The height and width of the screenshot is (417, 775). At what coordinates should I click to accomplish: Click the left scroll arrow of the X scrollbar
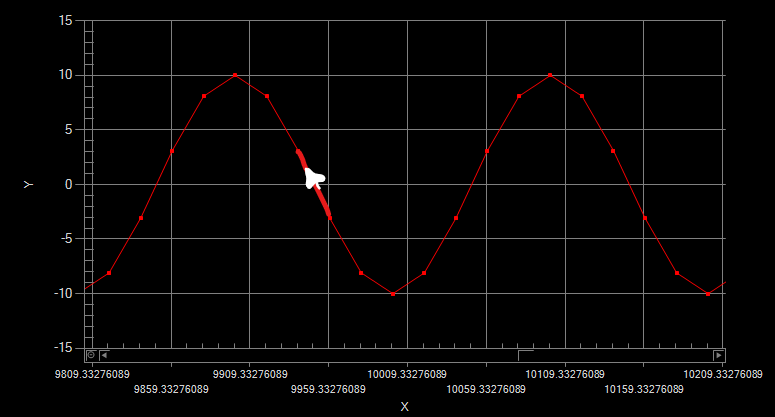pyautogui.click(x=104, y=355)
